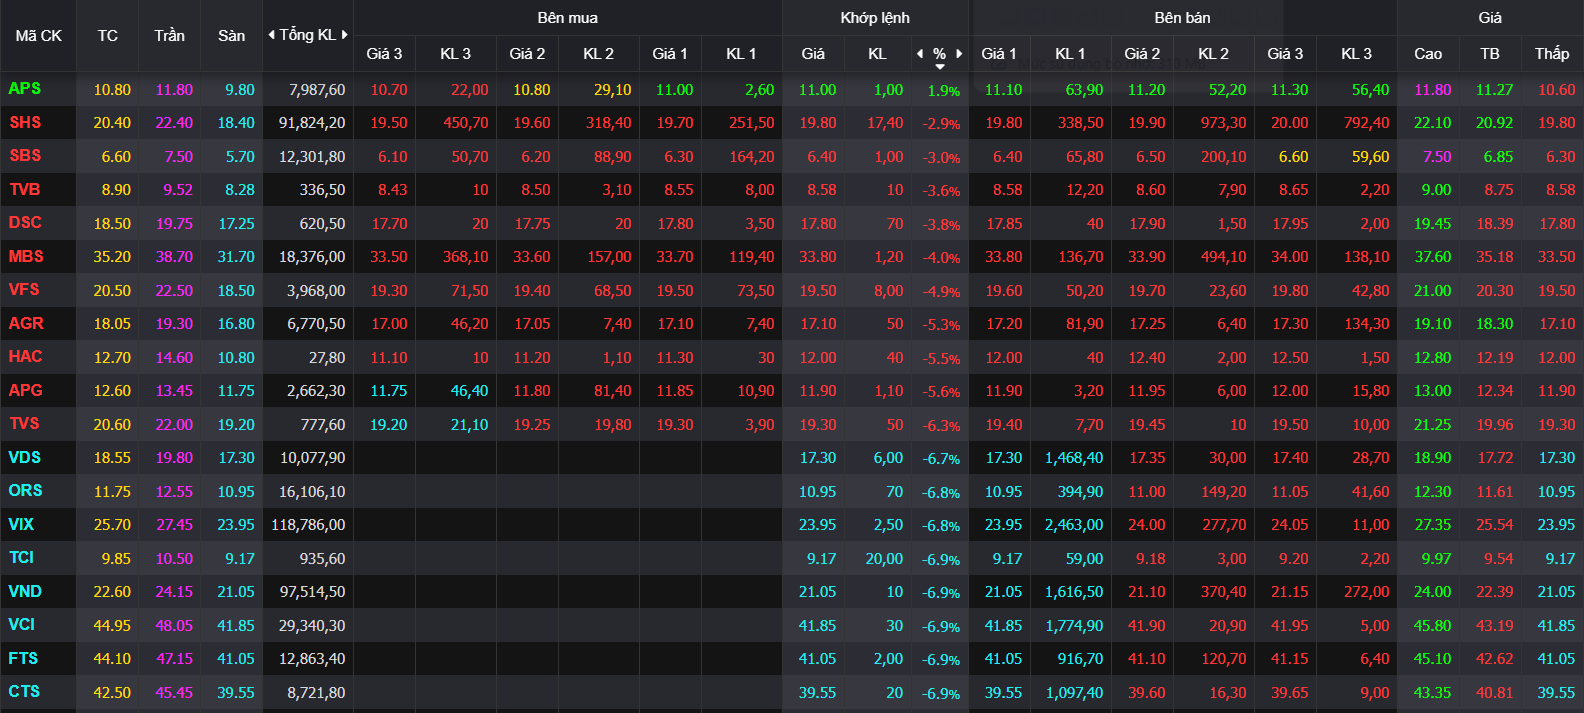Click the Cao column header

[1428, 54]
